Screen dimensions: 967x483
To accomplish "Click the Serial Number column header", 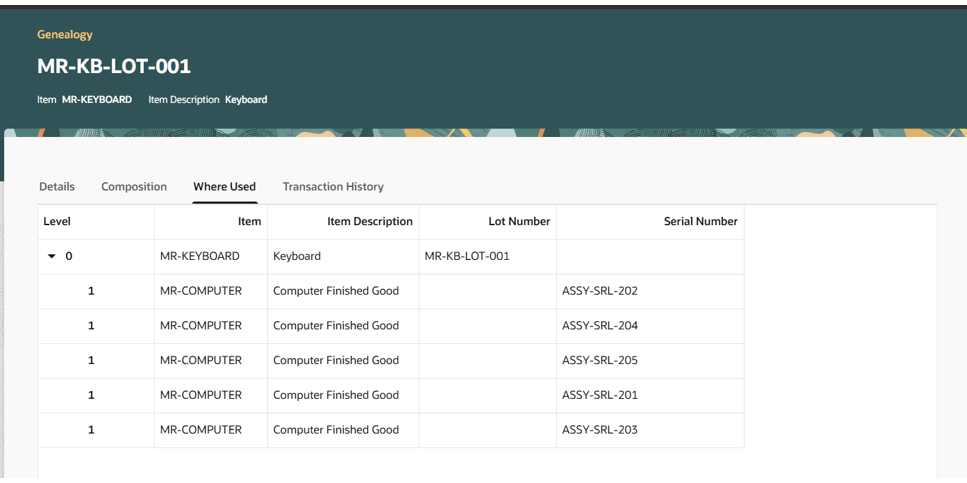I will [x=700, y=222].
